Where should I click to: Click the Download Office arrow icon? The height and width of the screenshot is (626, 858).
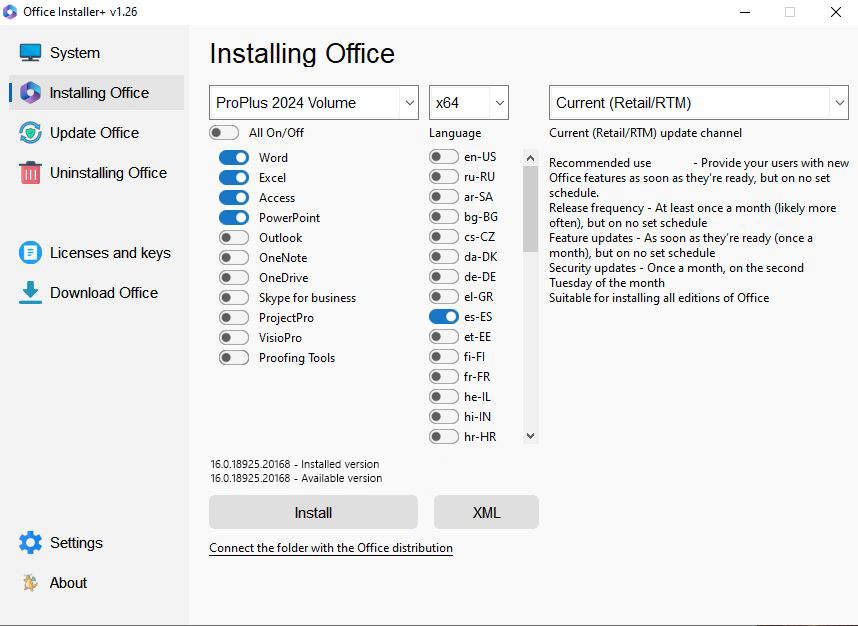30,292
